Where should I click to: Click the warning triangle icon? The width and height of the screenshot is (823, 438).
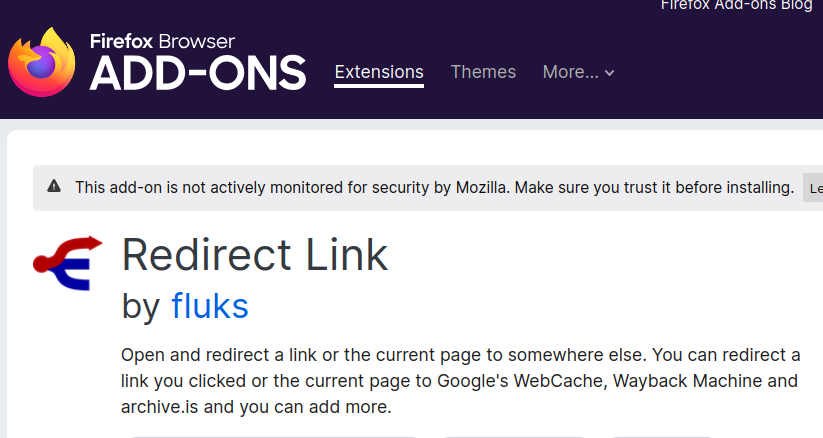click(x=54, y=187)
